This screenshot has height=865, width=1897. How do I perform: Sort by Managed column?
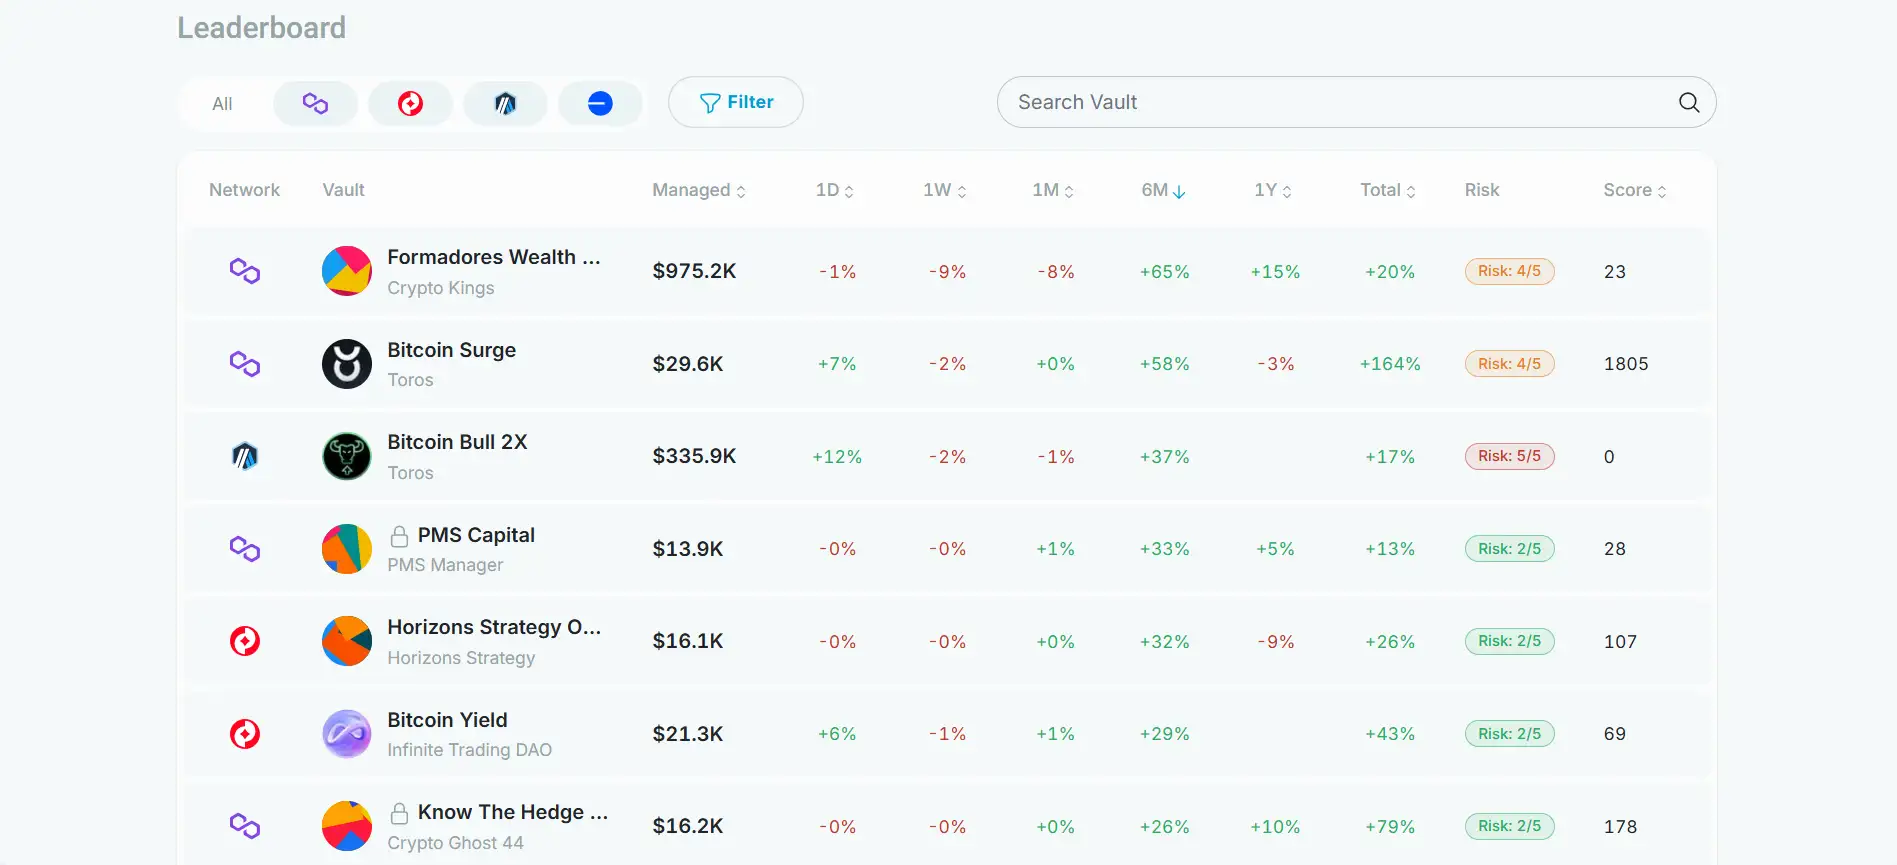[x=699, y=190]
